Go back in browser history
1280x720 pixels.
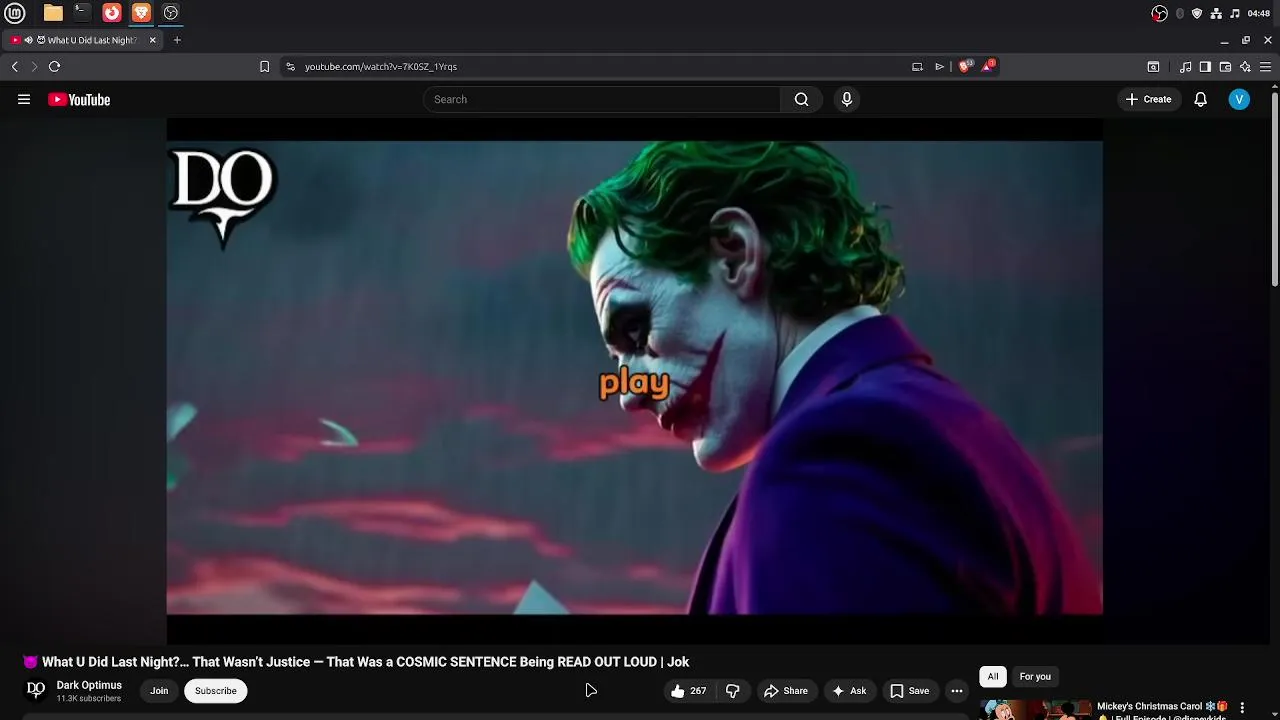[x=14, y=67]
